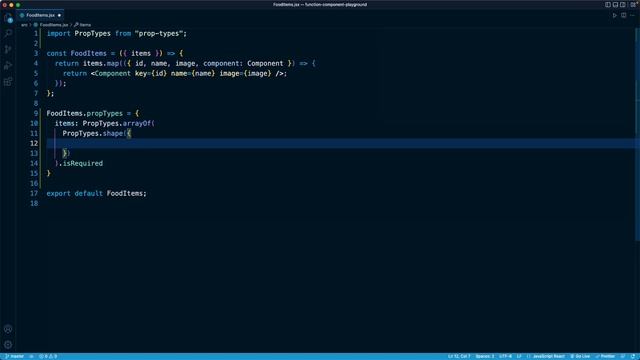Open notifications bell in status bar
Image resolution: width=640 pixels, height=360 pixels.
(x=633, y=356)
